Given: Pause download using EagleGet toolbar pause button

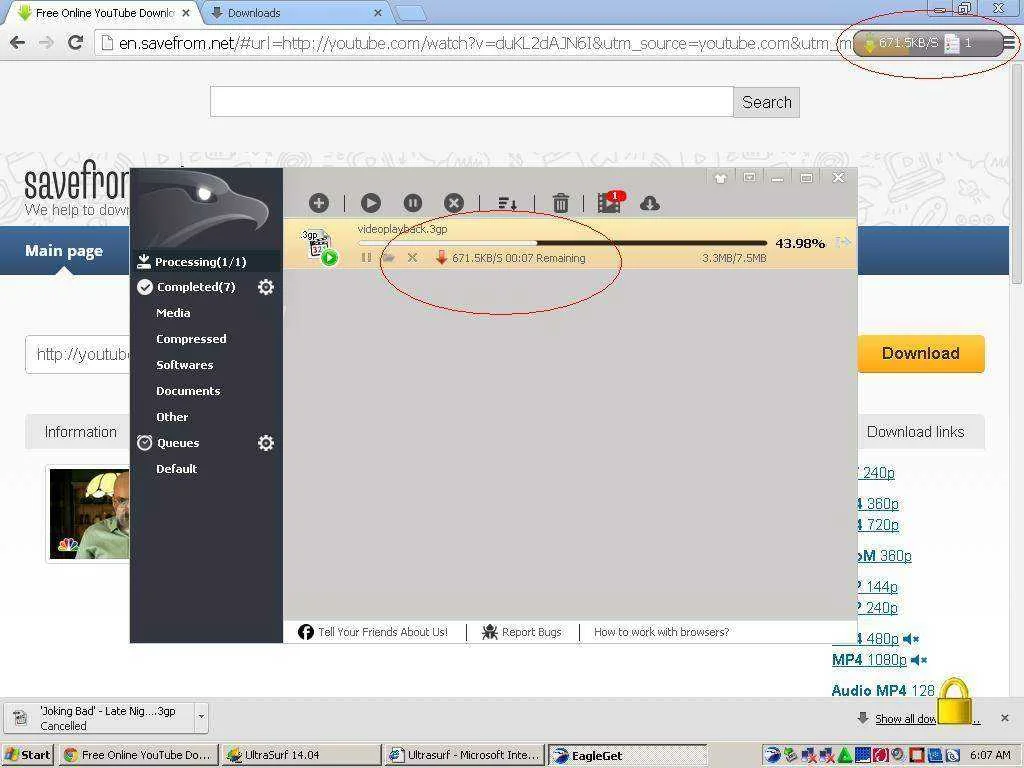Looking at the screenshot, I should coord(412,203).
